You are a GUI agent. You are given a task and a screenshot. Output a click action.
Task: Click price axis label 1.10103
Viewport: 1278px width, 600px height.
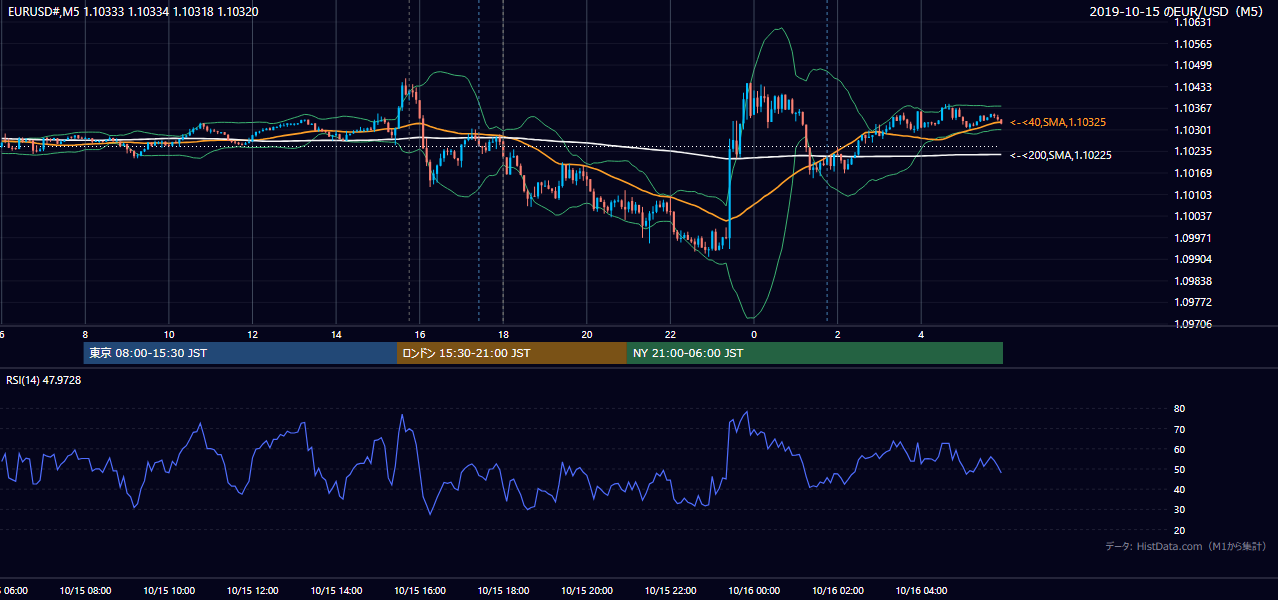click(x=1193, y=195)
